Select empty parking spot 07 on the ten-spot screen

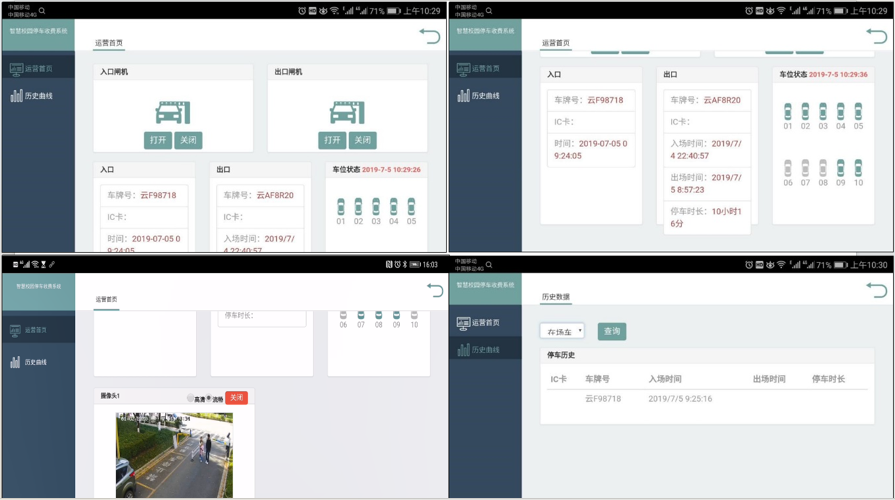coord(805,173)
